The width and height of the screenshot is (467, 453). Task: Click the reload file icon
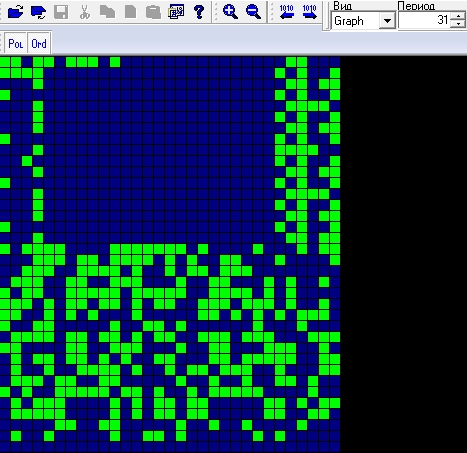(x=38, y=12)
